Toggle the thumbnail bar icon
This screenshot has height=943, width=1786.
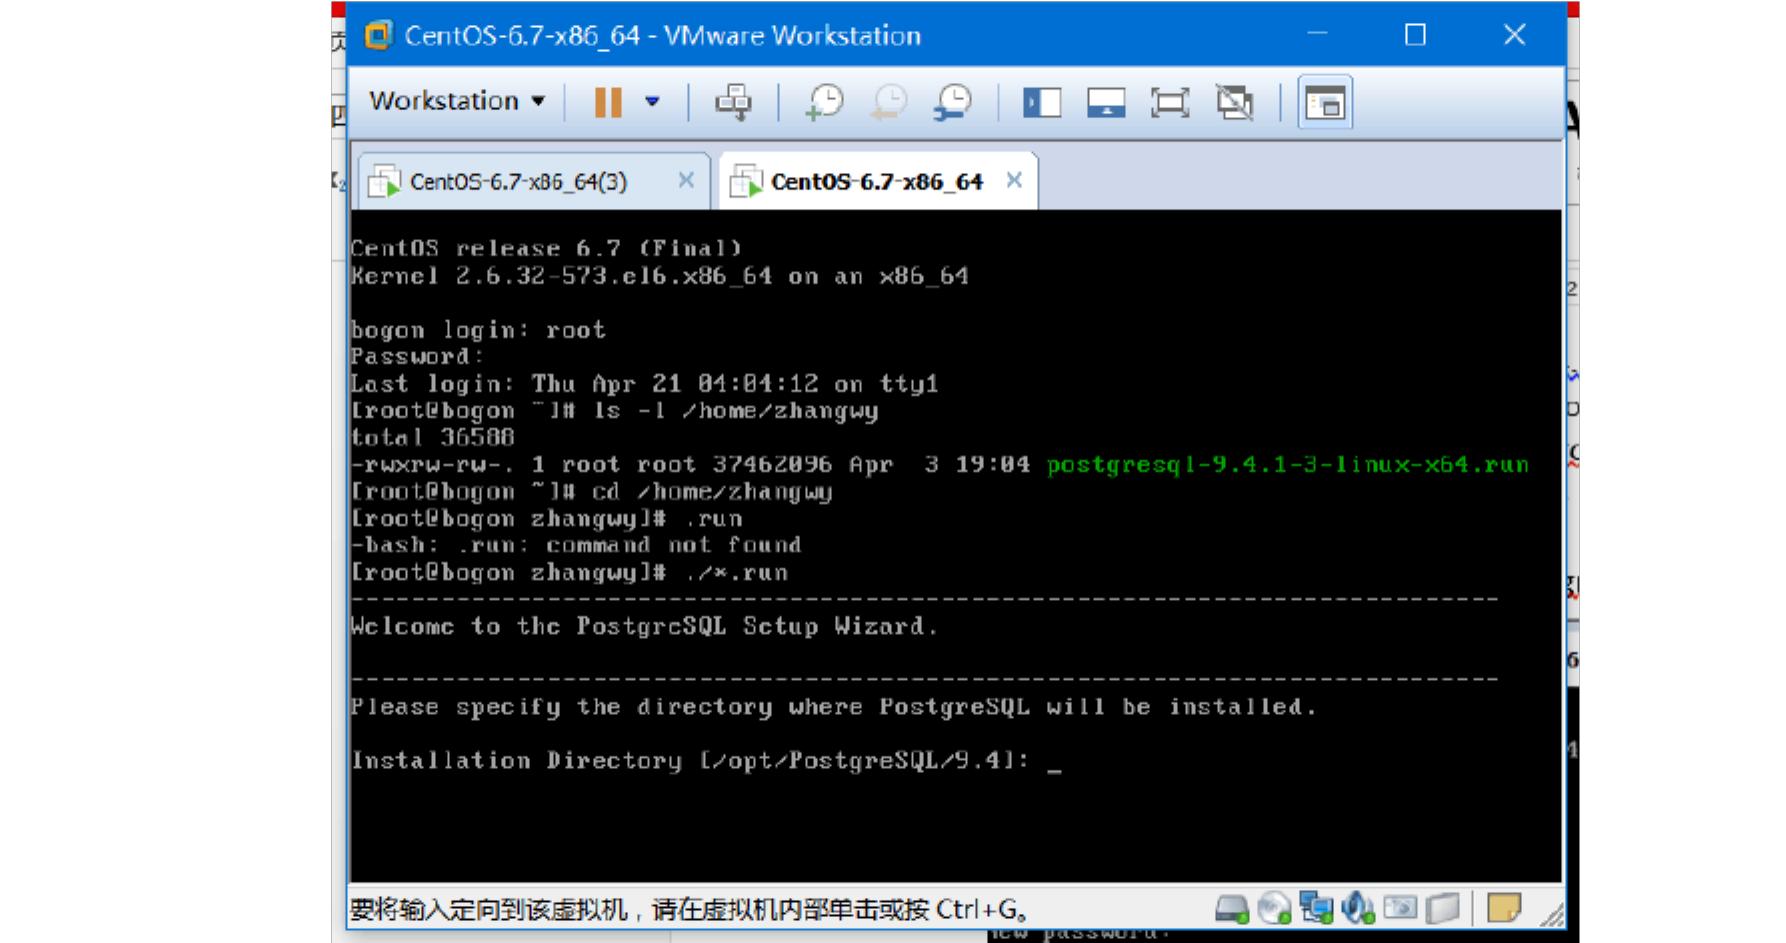(x=1106, y=102)
